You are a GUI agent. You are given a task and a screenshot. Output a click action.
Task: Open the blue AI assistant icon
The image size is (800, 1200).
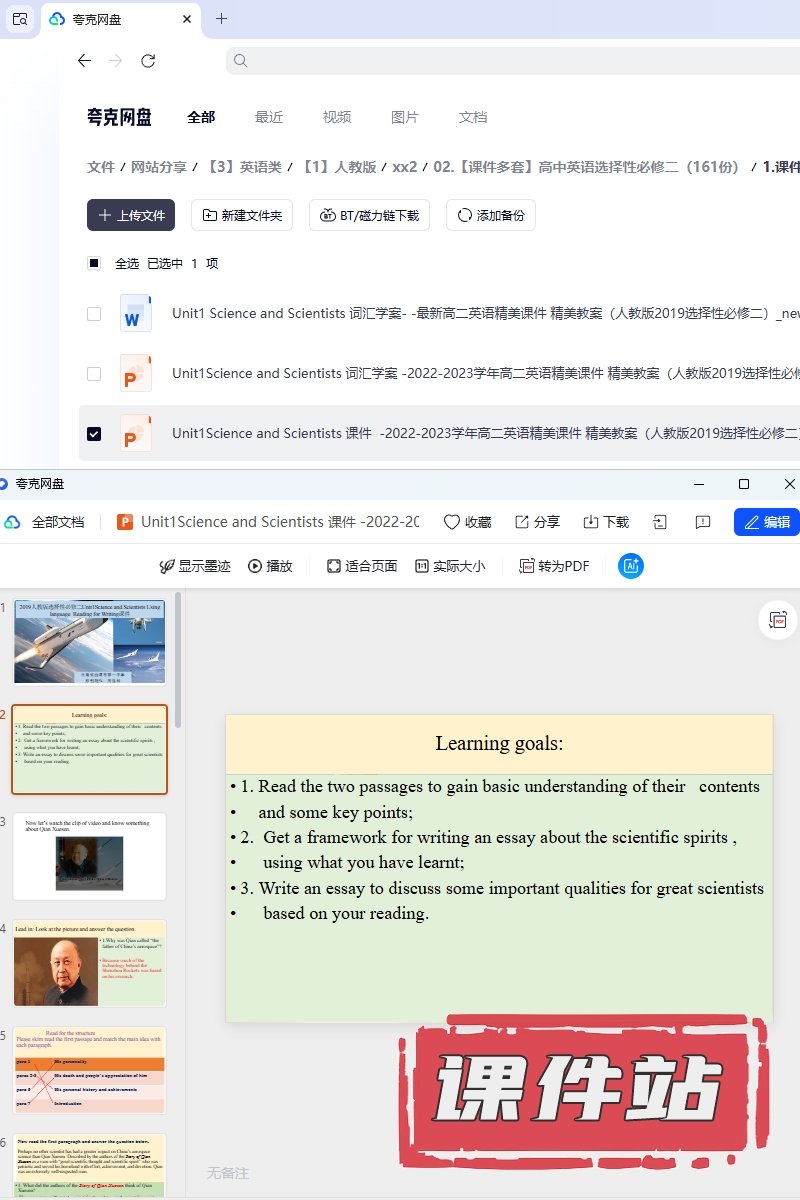(x=631, y=566)
